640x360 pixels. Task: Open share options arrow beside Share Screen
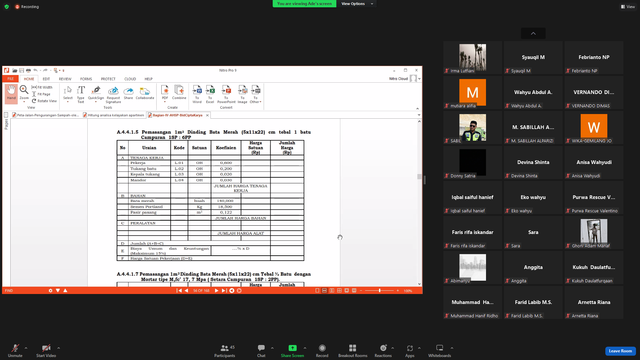click(305, 348)
